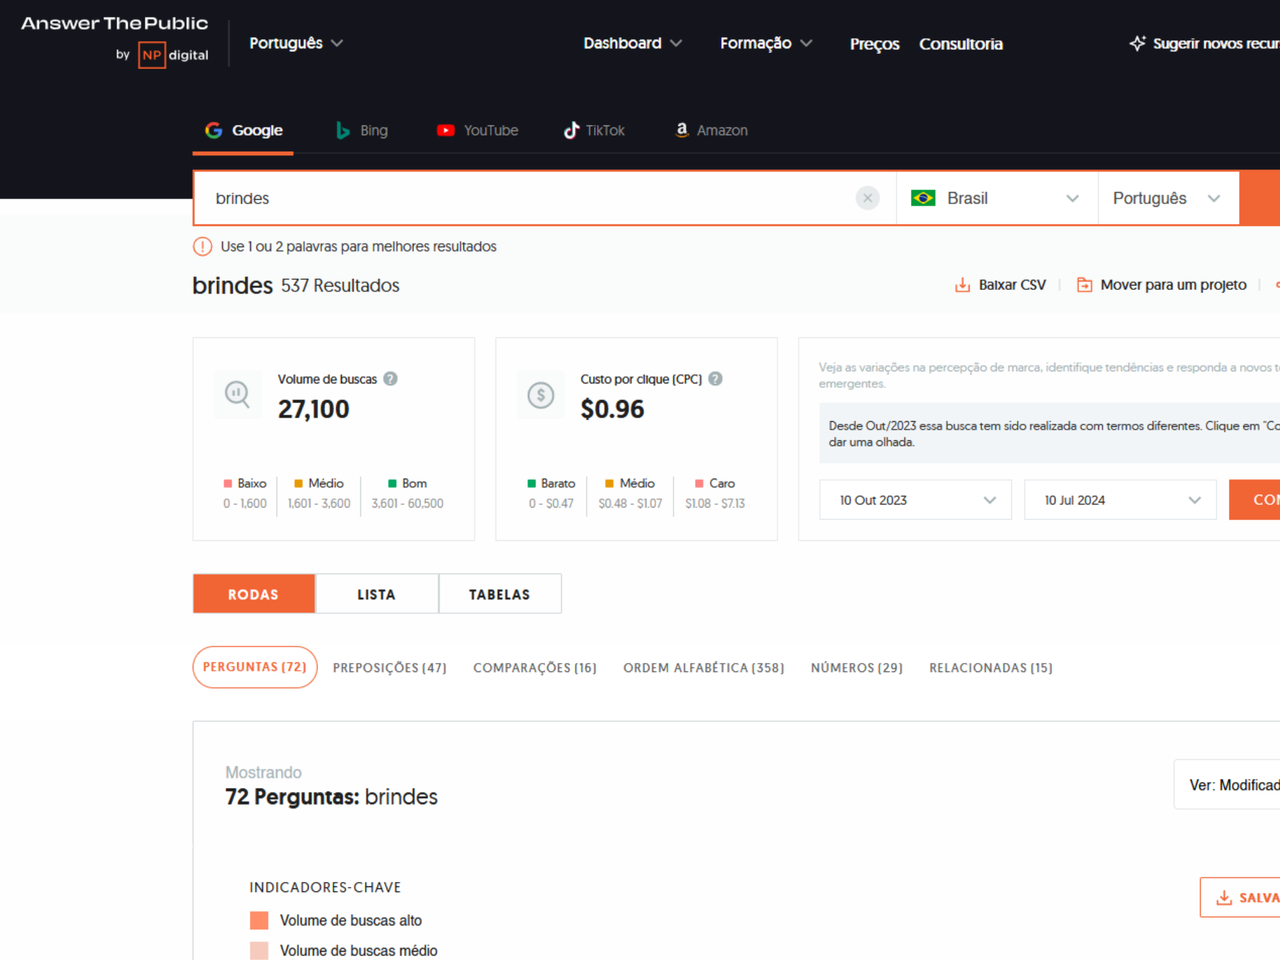Viewport: 1280px width, 960px height.
Task: Click the Bing logo icon
Action: [343, 130]
